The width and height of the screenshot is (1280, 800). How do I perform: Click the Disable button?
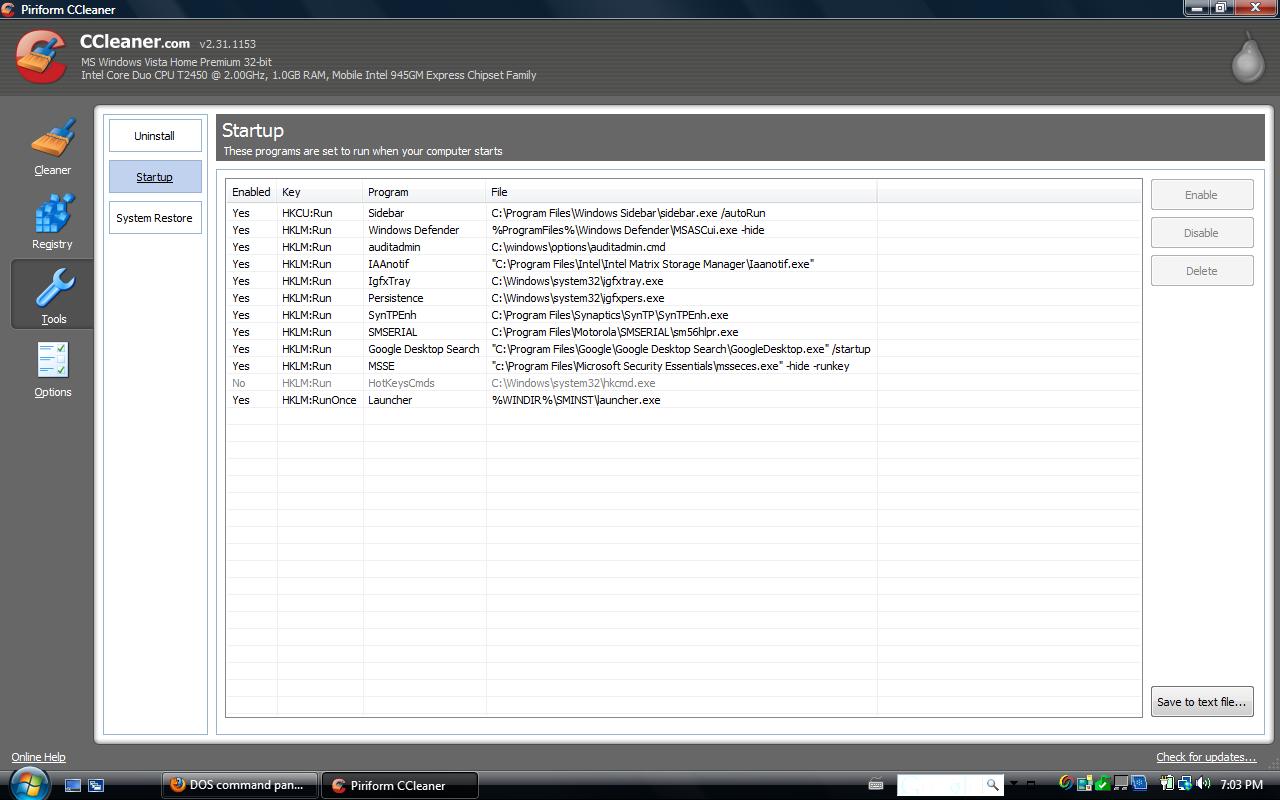click(x=1201, y=233)
